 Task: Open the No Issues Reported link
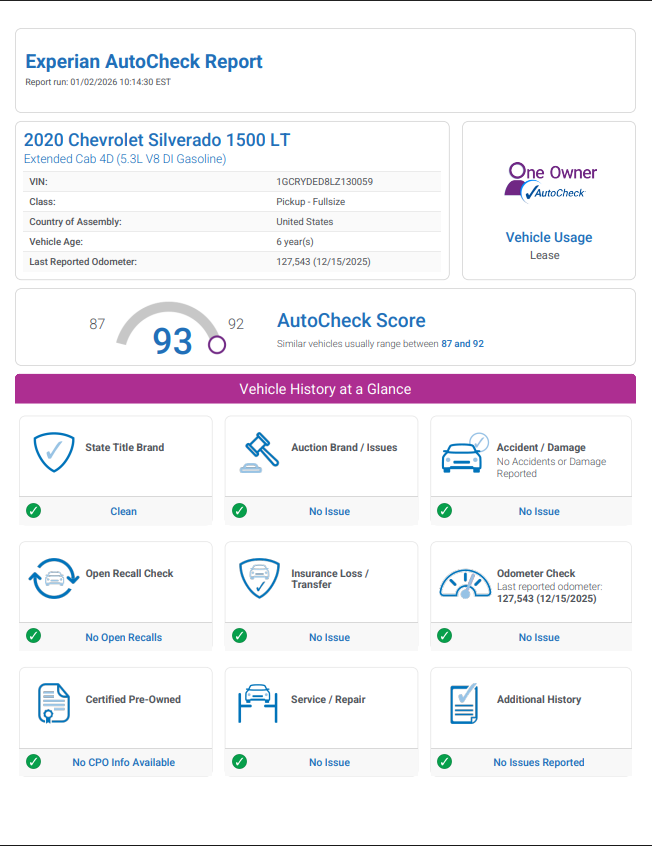point(538,763)
